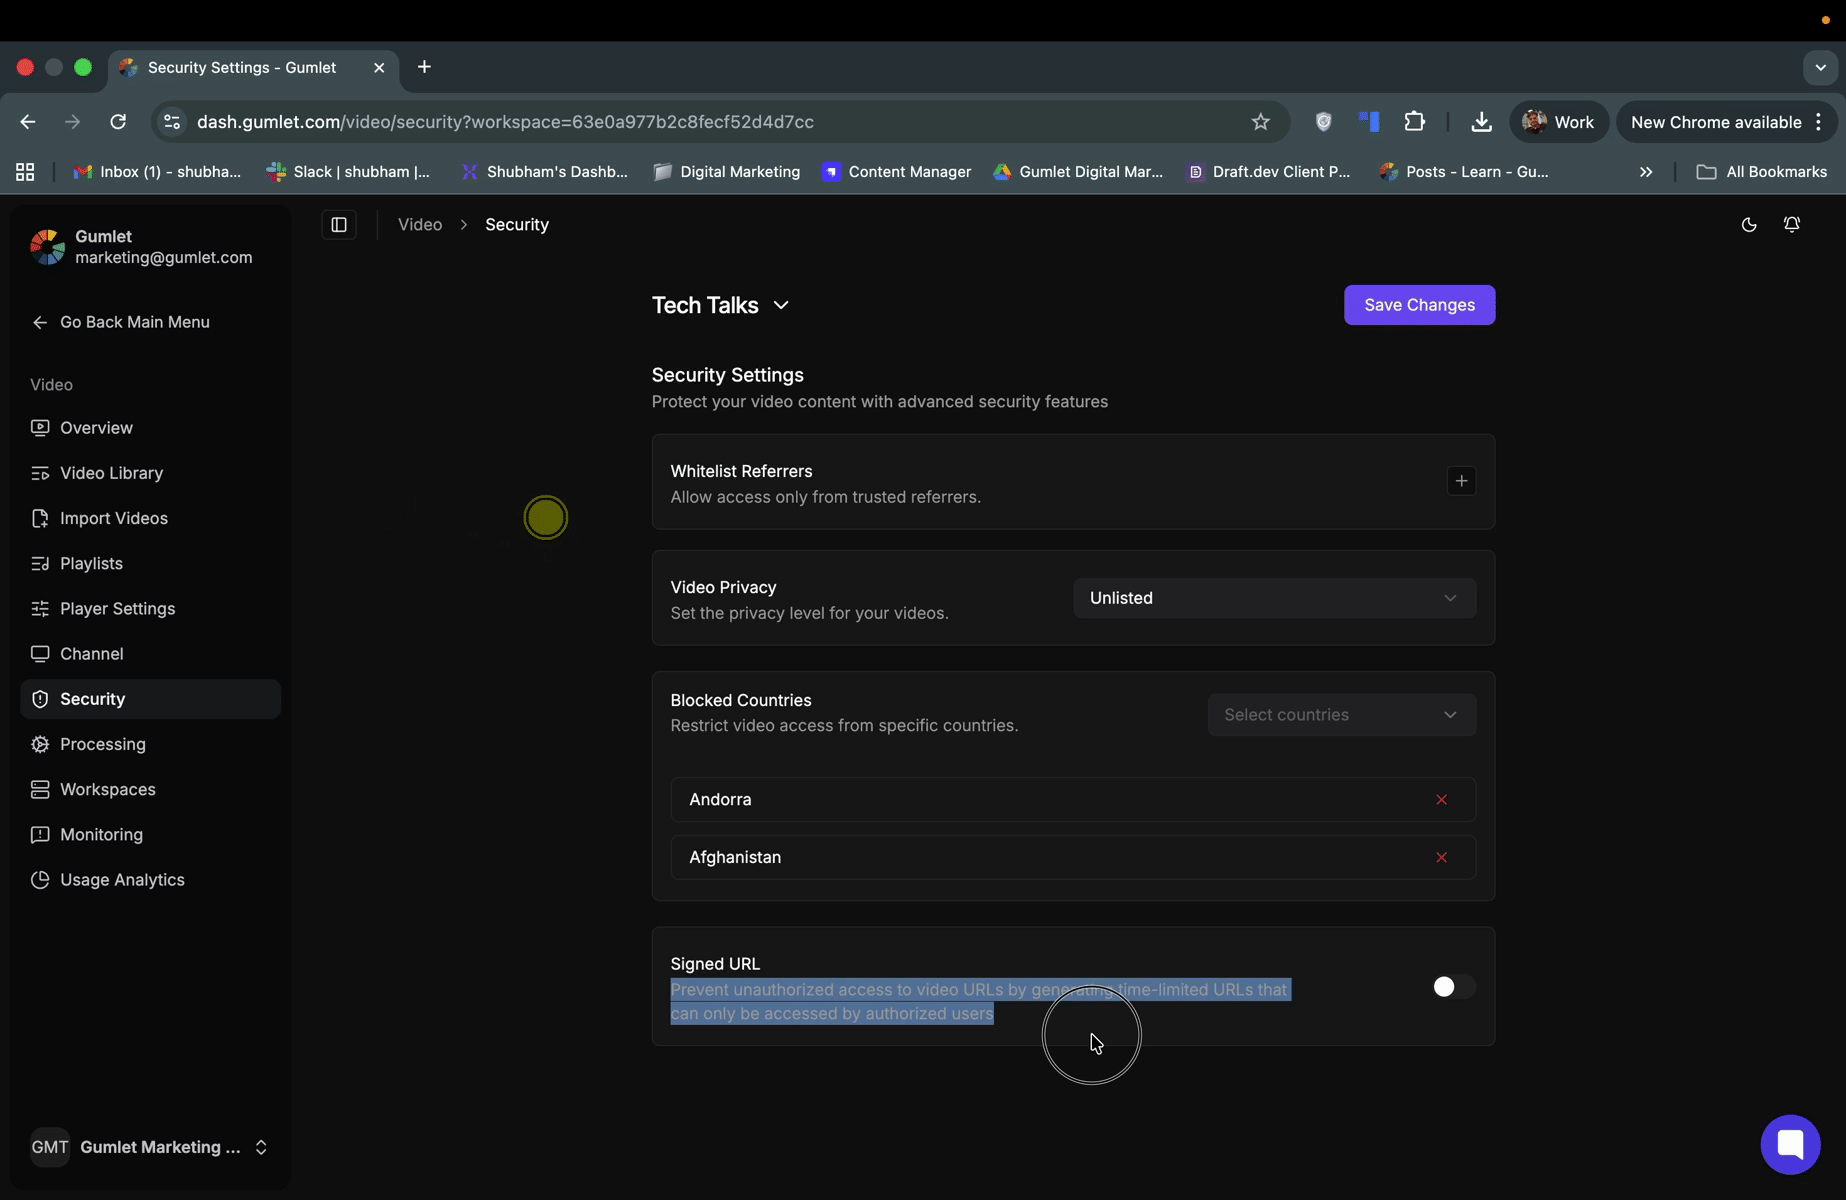The width and height of the screenshot is (1846, 1200).
Task: Toggle the sidebar collapse icon
Action: click(339, 225)
